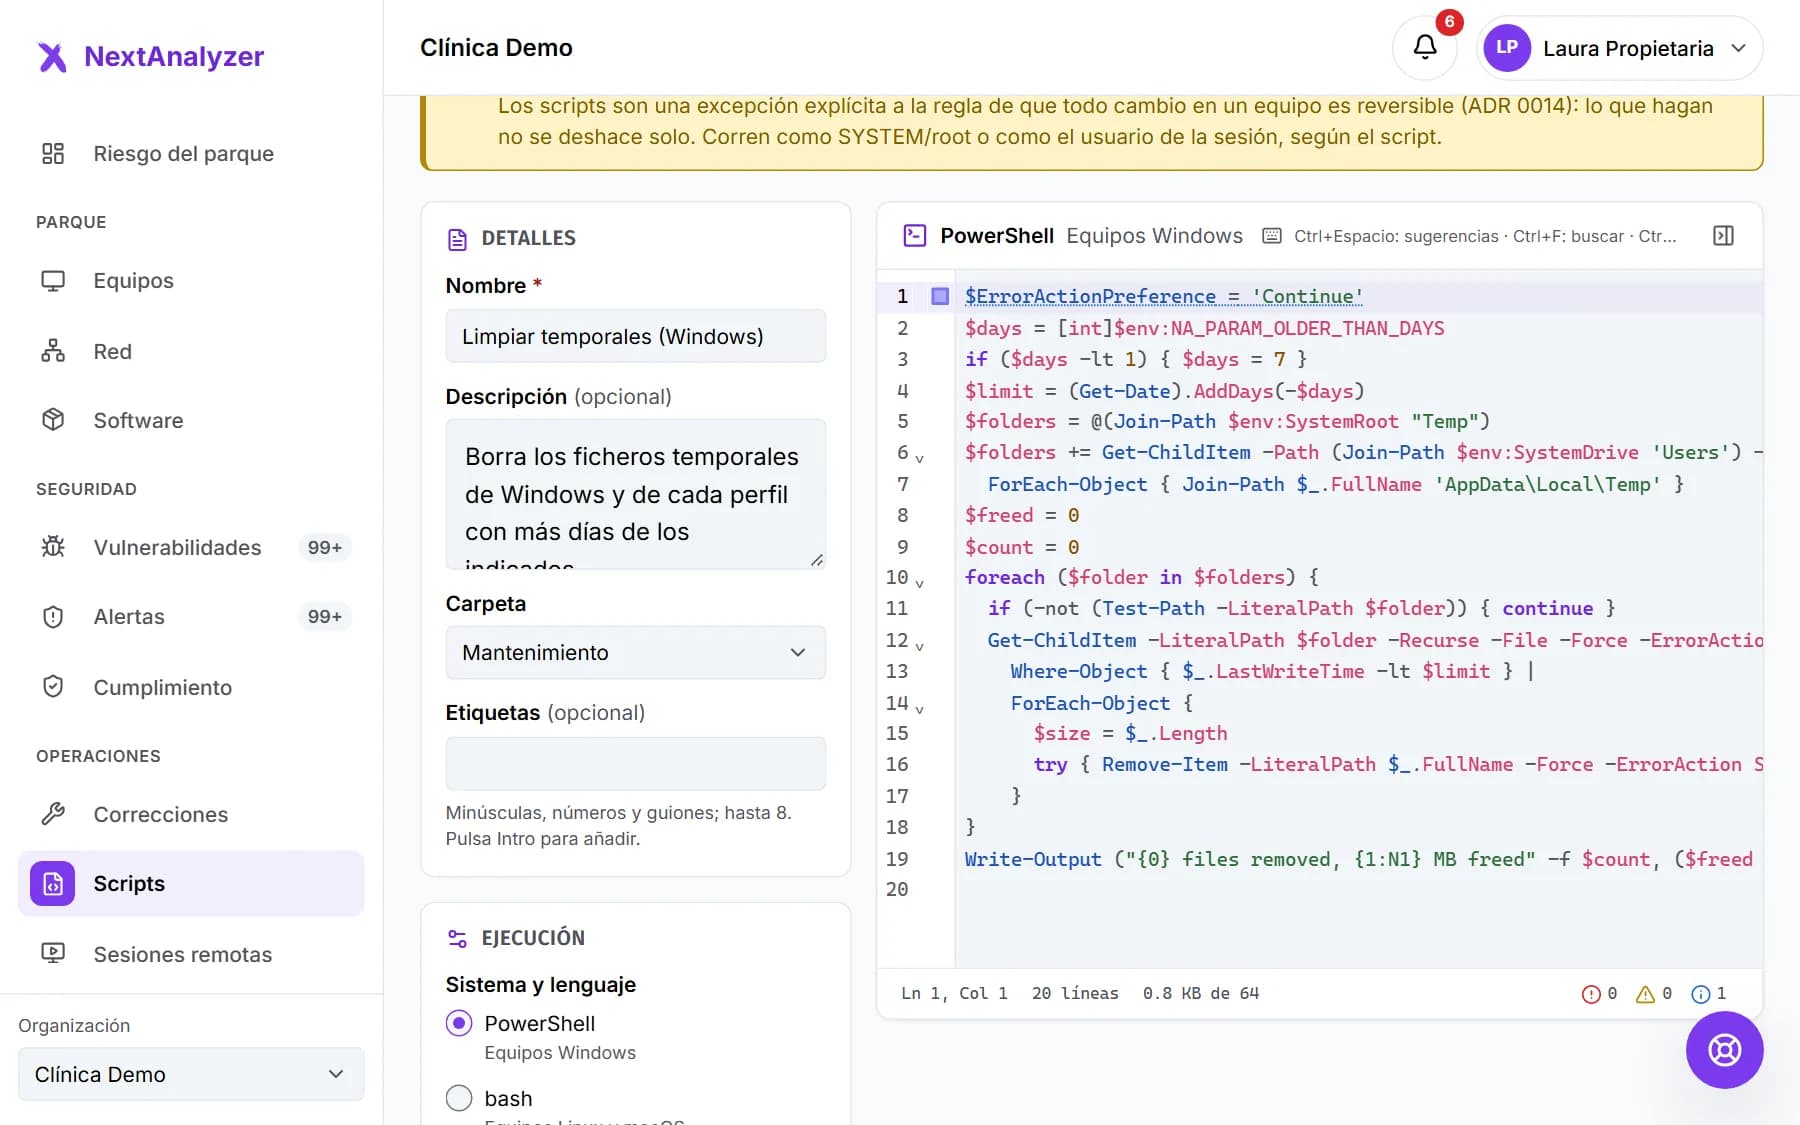Click the keyboard shortcuts icon in editor header

pos(1271,236)
